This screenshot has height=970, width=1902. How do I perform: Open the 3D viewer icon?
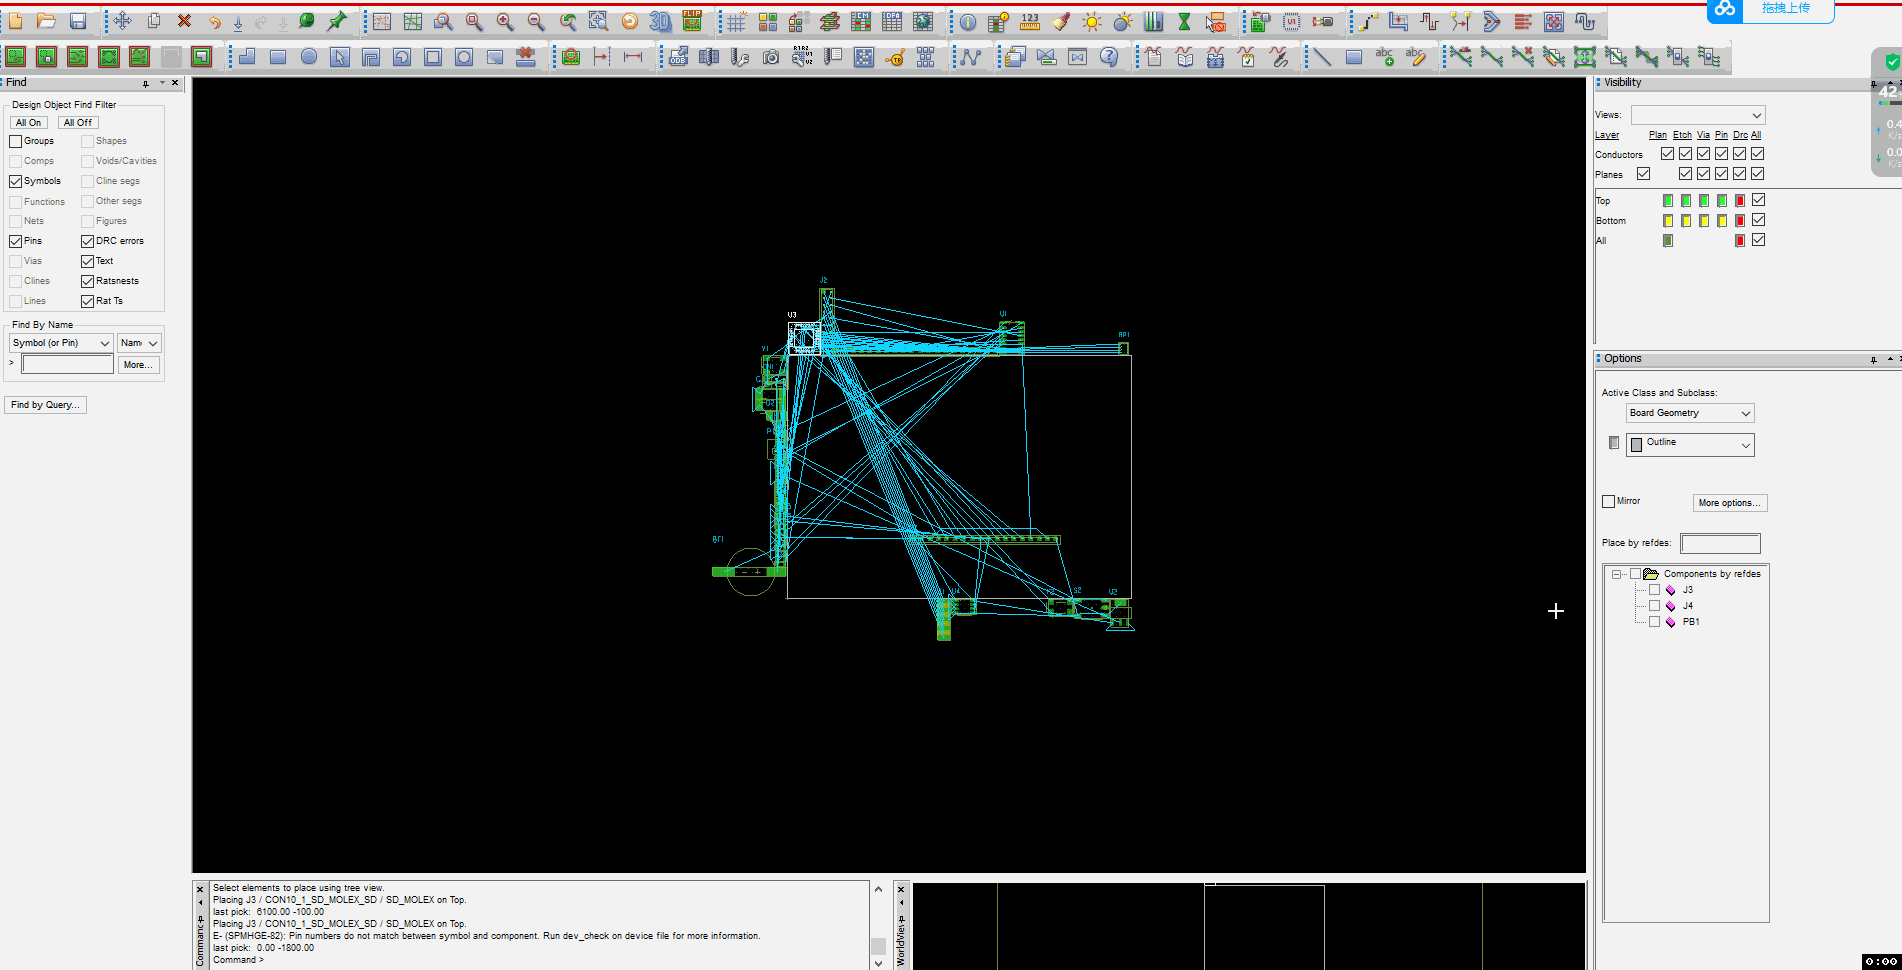tap(660, 21)
